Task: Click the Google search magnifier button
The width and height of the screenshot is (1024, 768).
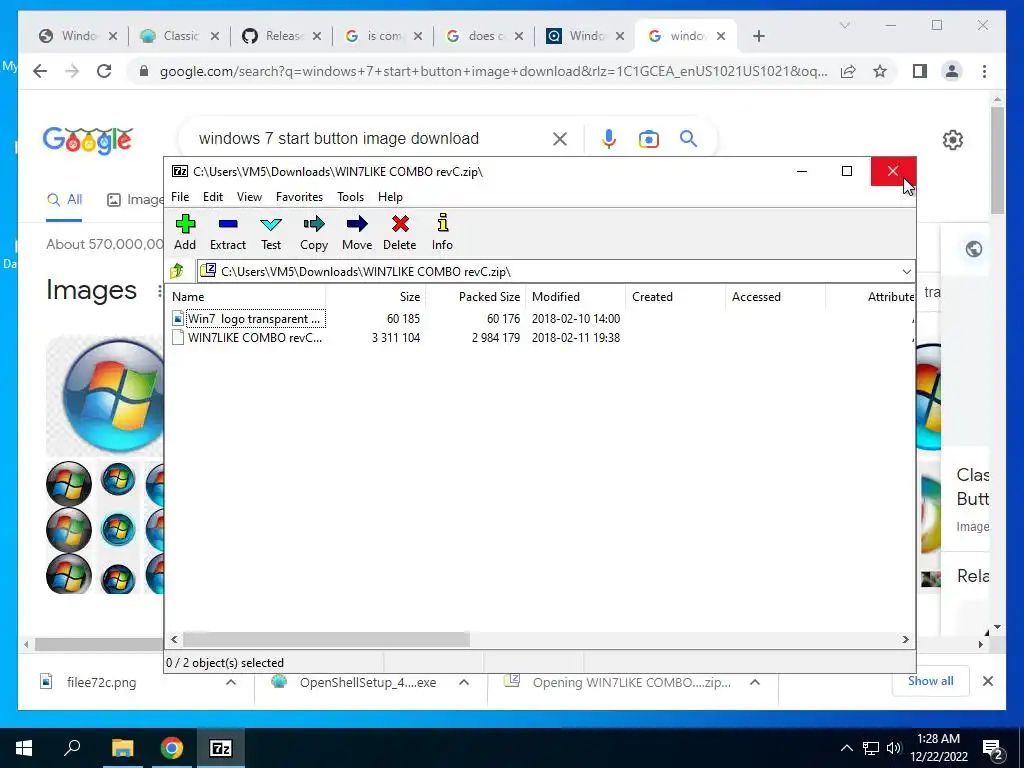Action: point(688,138)
